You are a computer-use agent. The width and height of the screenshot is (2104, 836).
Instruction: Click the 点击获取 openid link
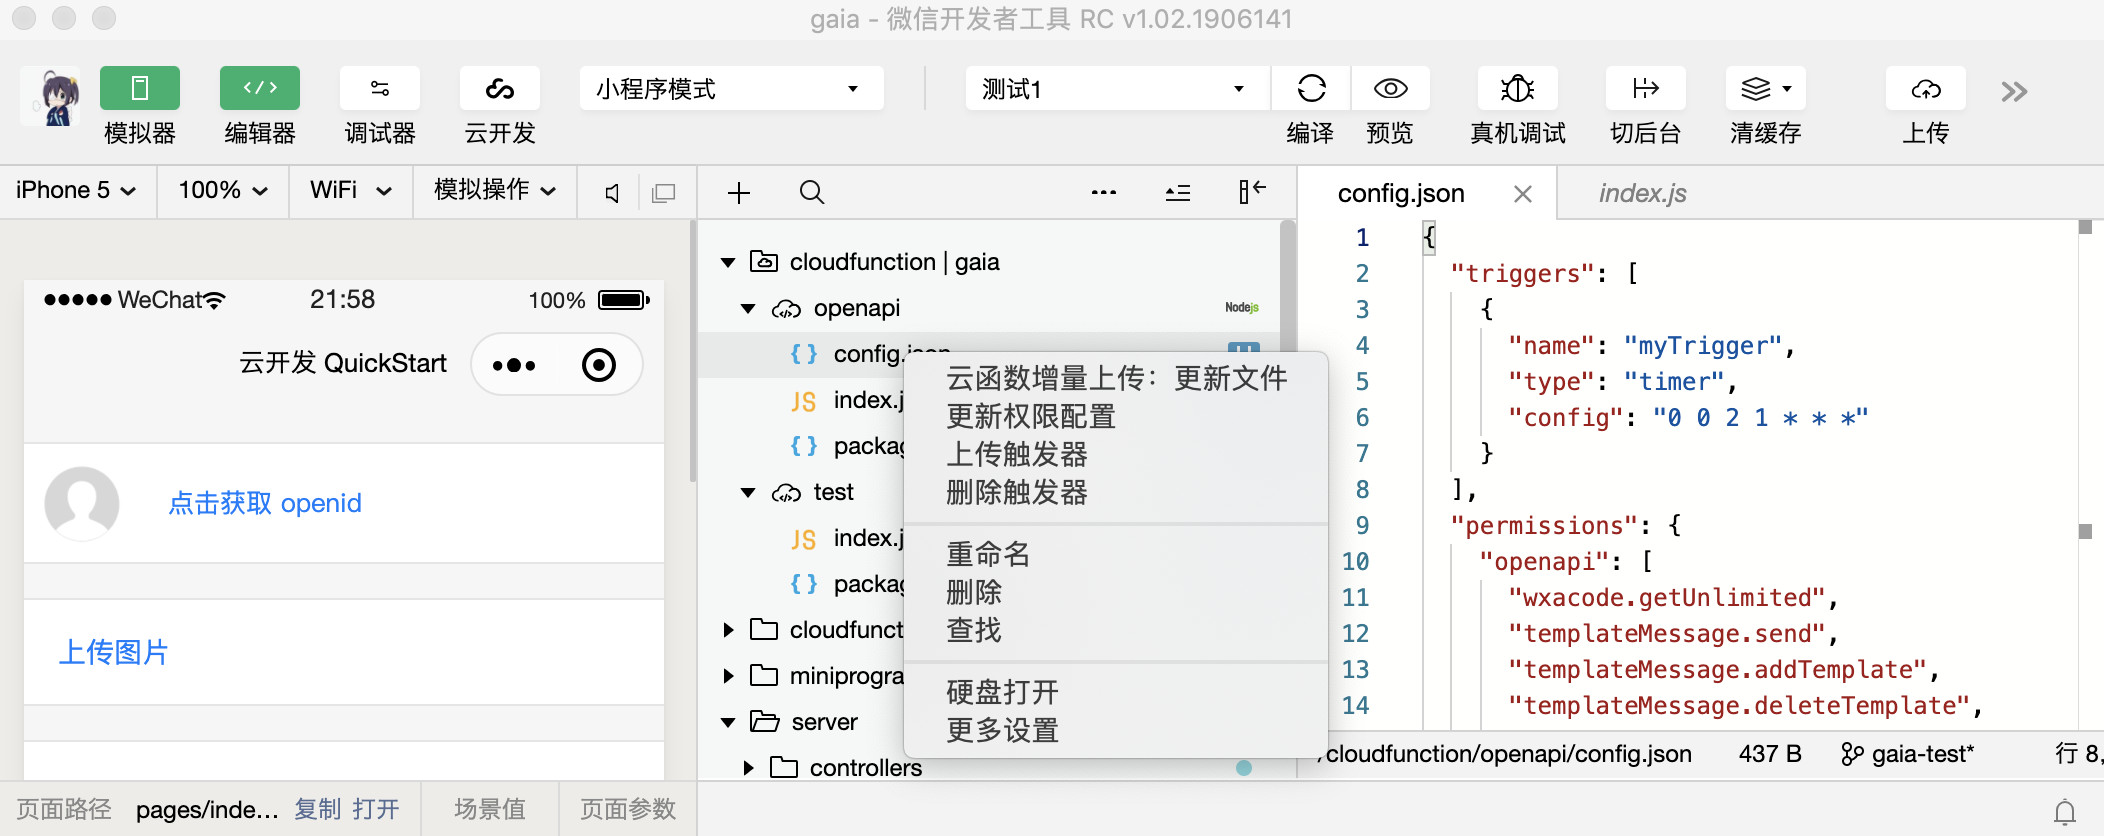tap(265, 503)
